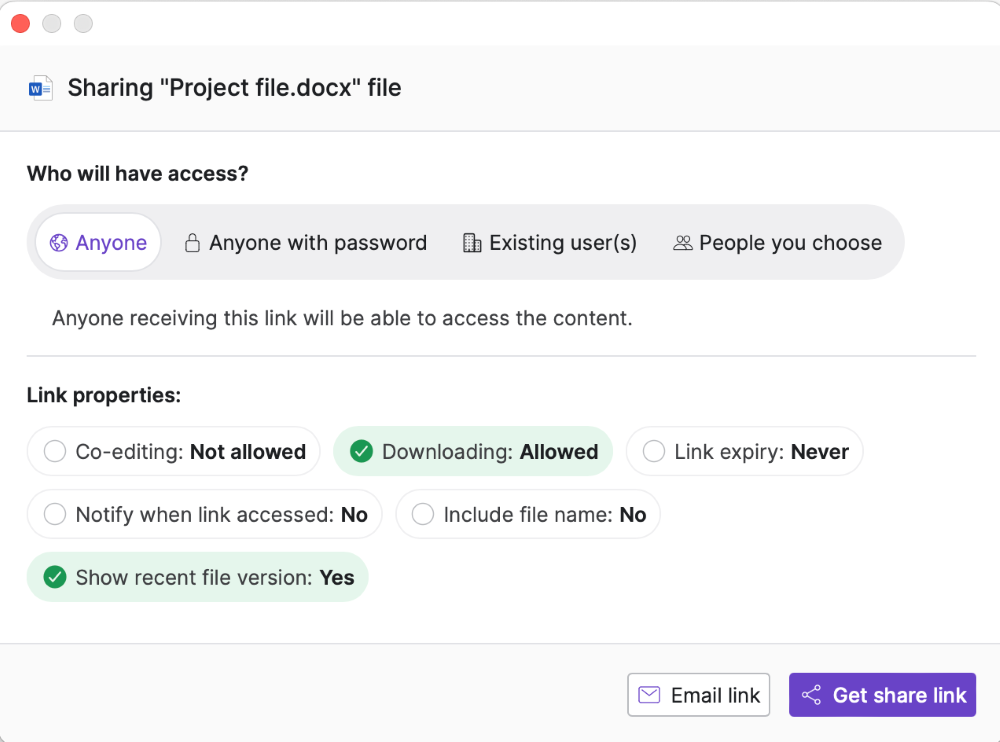Click the share icon on Get share link
The width and height of the screenshot is (1000, 742).
[x=811, y=695]
